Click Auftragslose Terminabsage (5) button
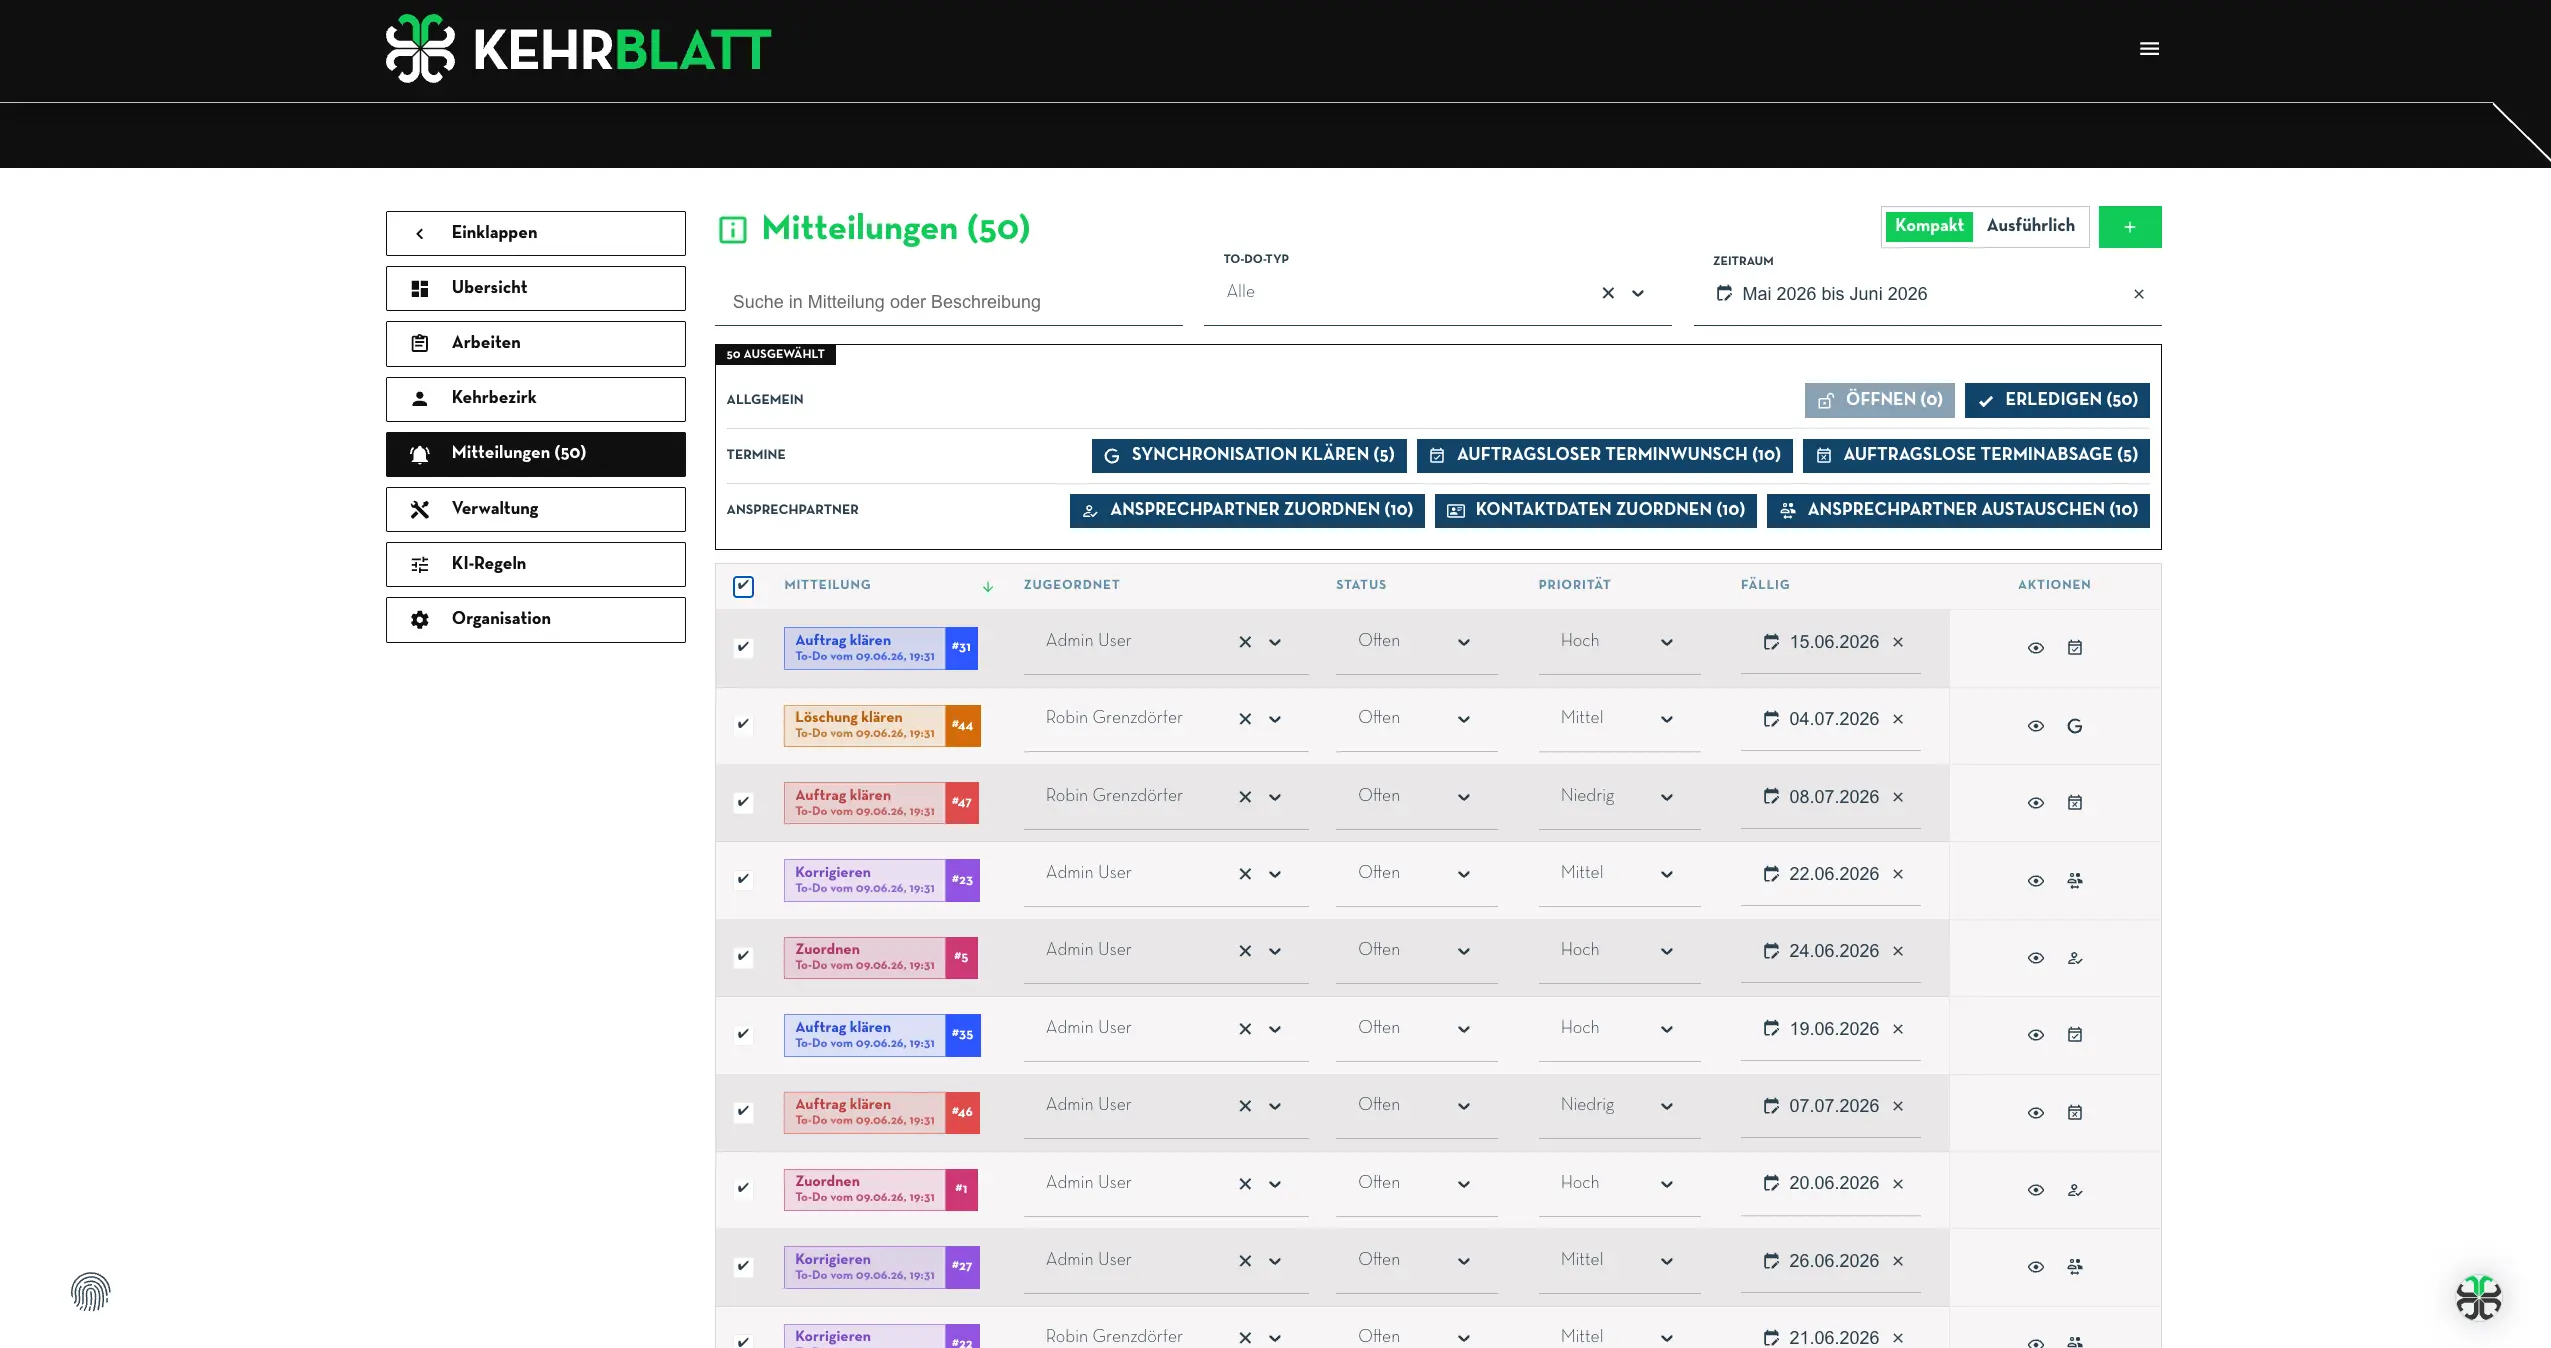The height and width of the screenshot is (1348, 2551). click(x=1976, y=455)
